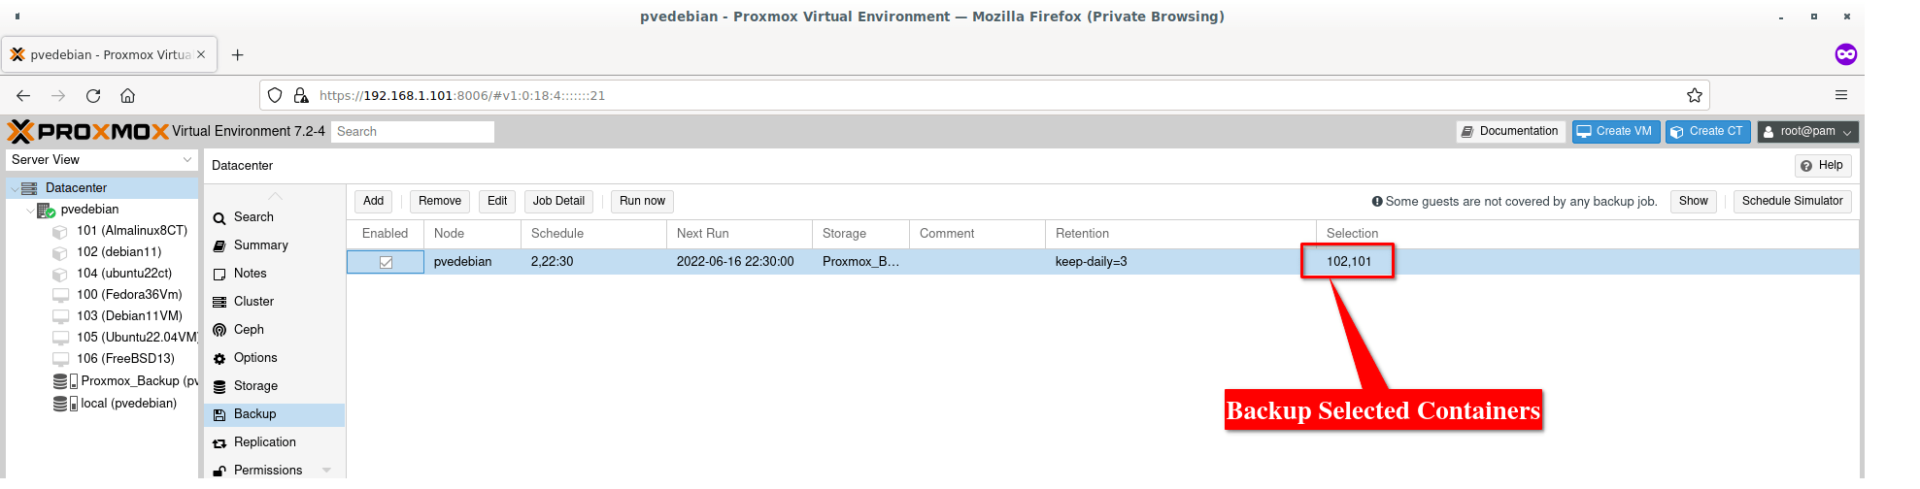The height and width of the screenshot is (489, 1920).
Task: Open the Firefox hamburger menu
Action: point(1841,96)
